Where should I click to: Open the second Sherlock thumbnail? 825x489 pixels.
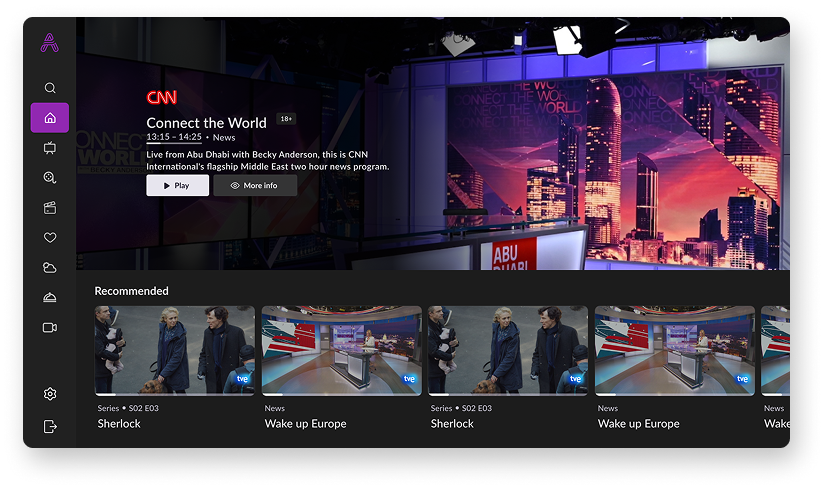508,351
